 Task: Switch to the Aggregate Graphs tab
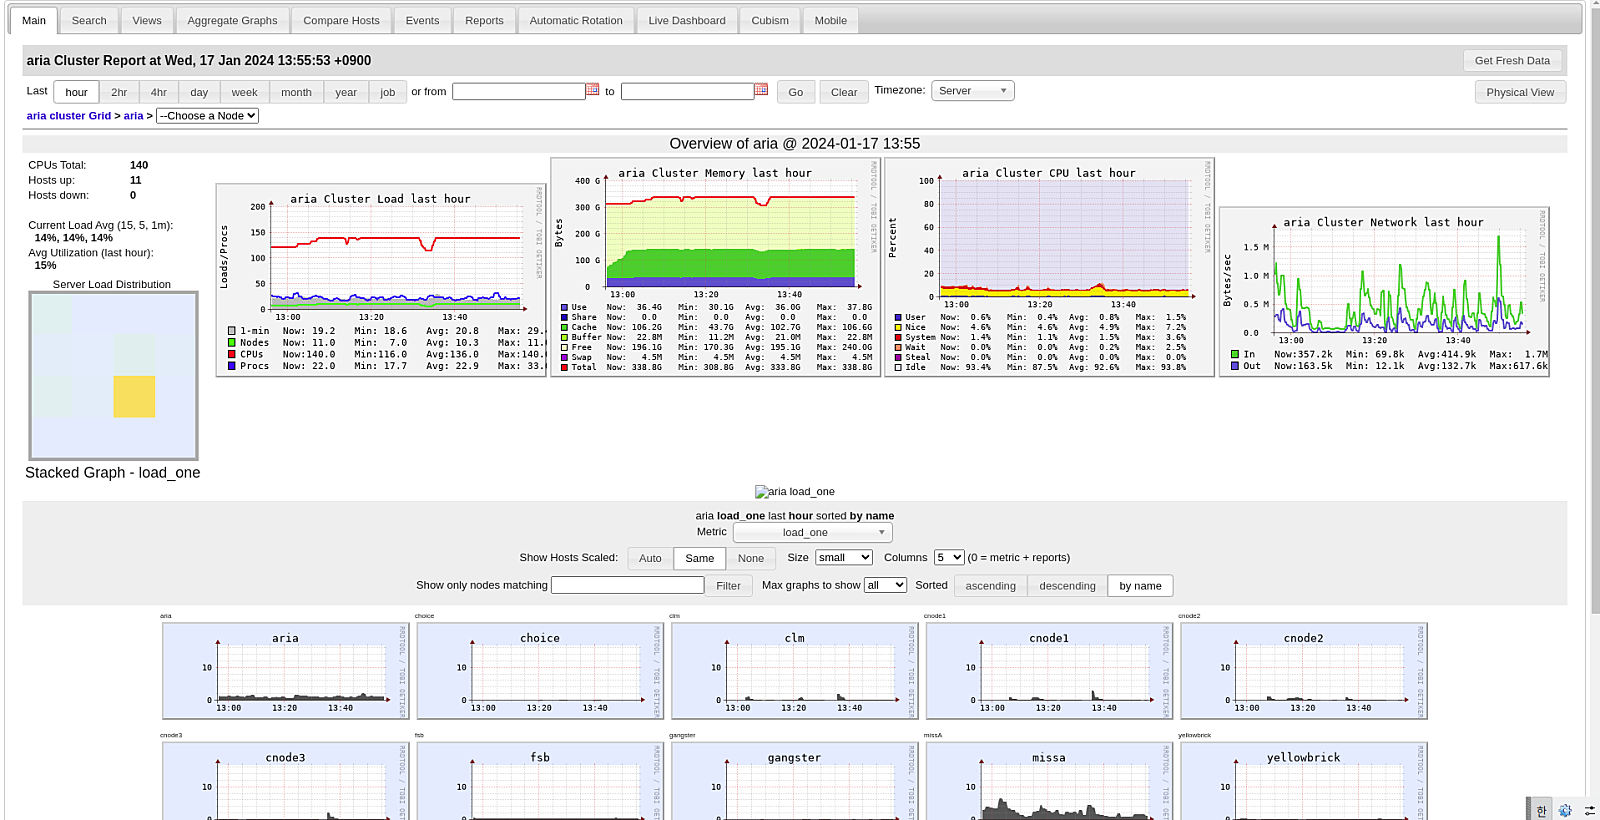point(232,20)
